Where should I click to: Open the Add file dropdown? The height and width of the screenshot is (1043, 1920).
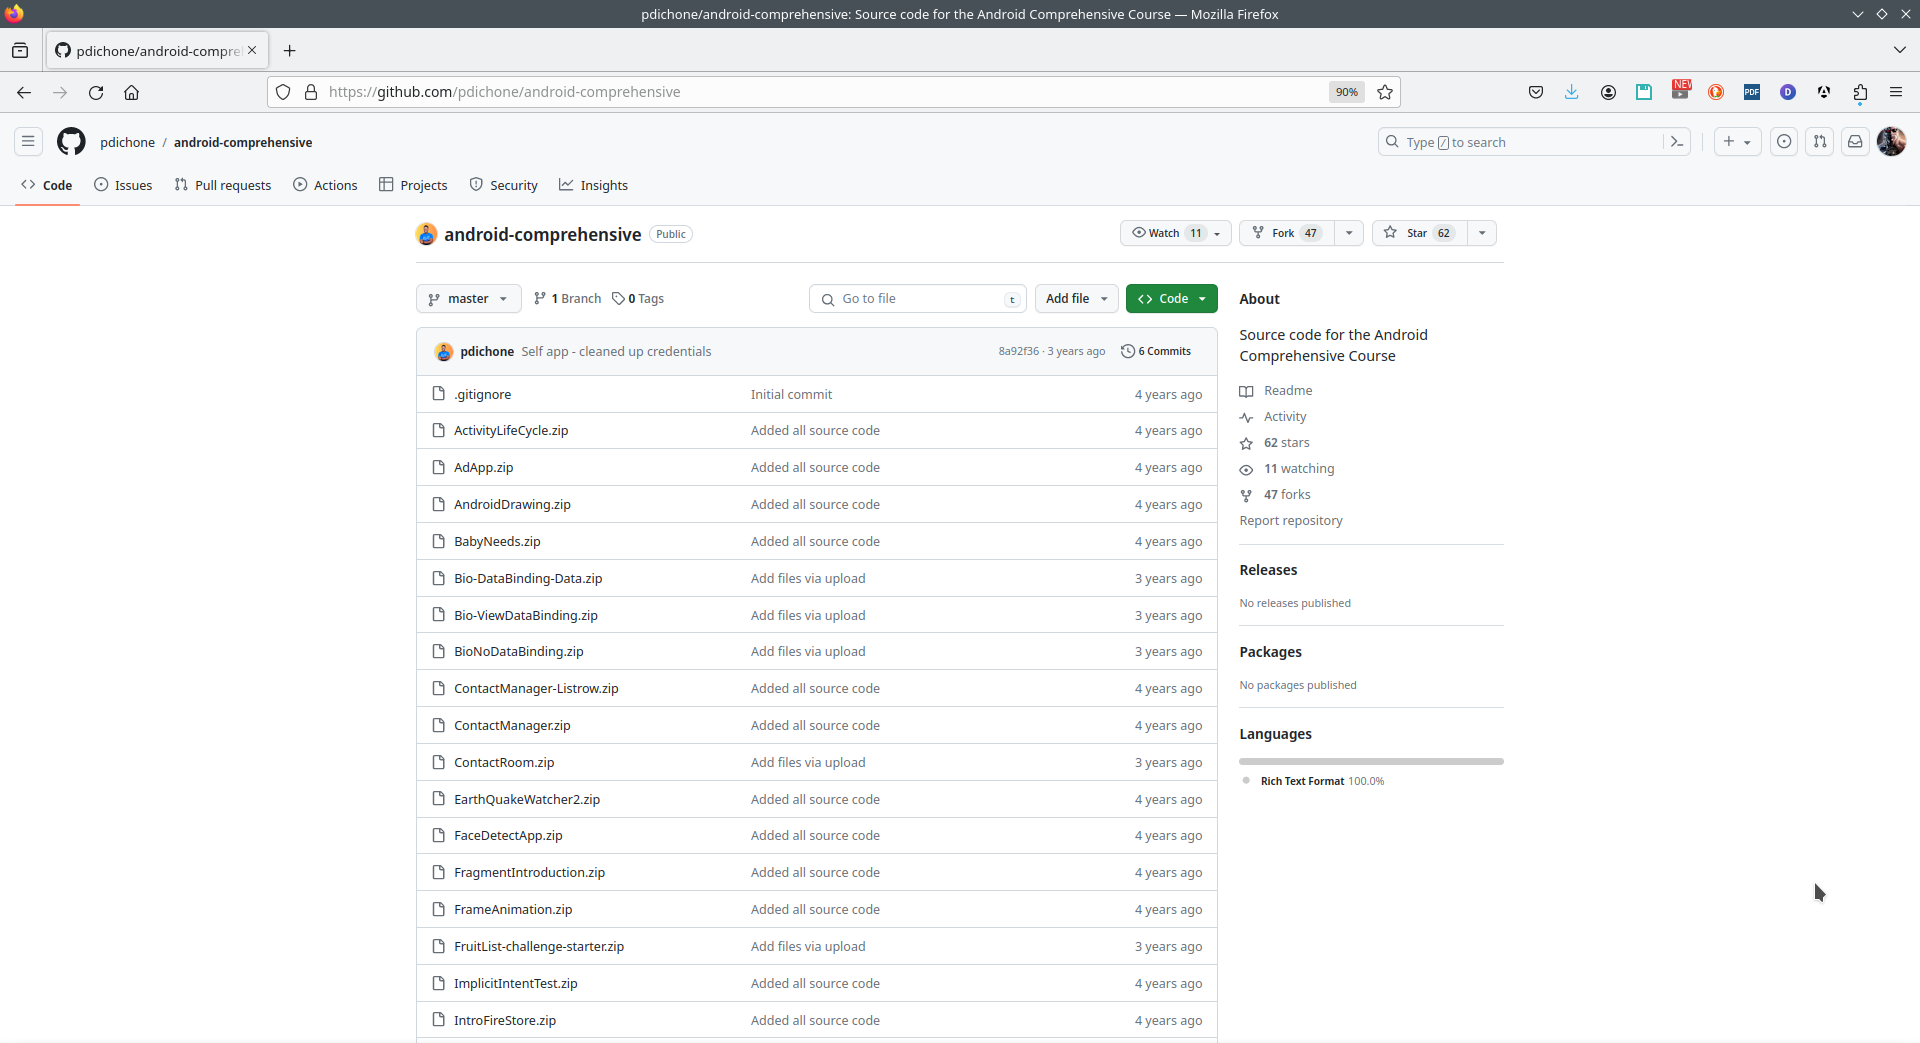pyautogui.click(x=1076, y=299)
